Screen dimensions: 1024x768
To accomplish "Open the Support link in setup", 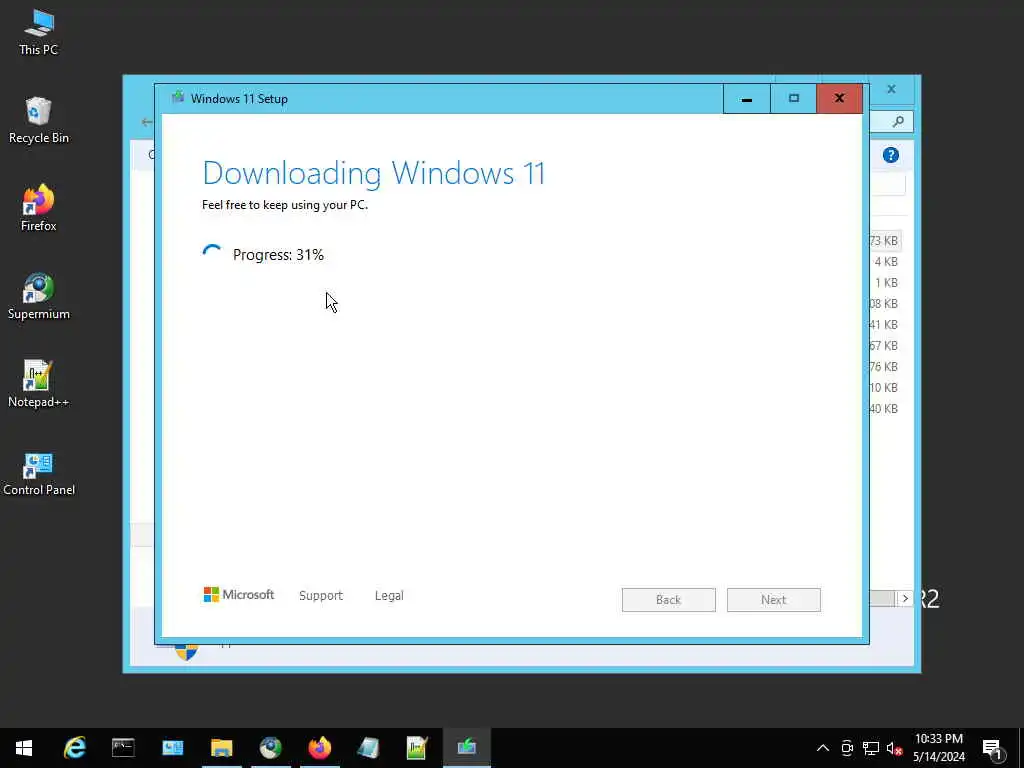I will coord(321,596).
